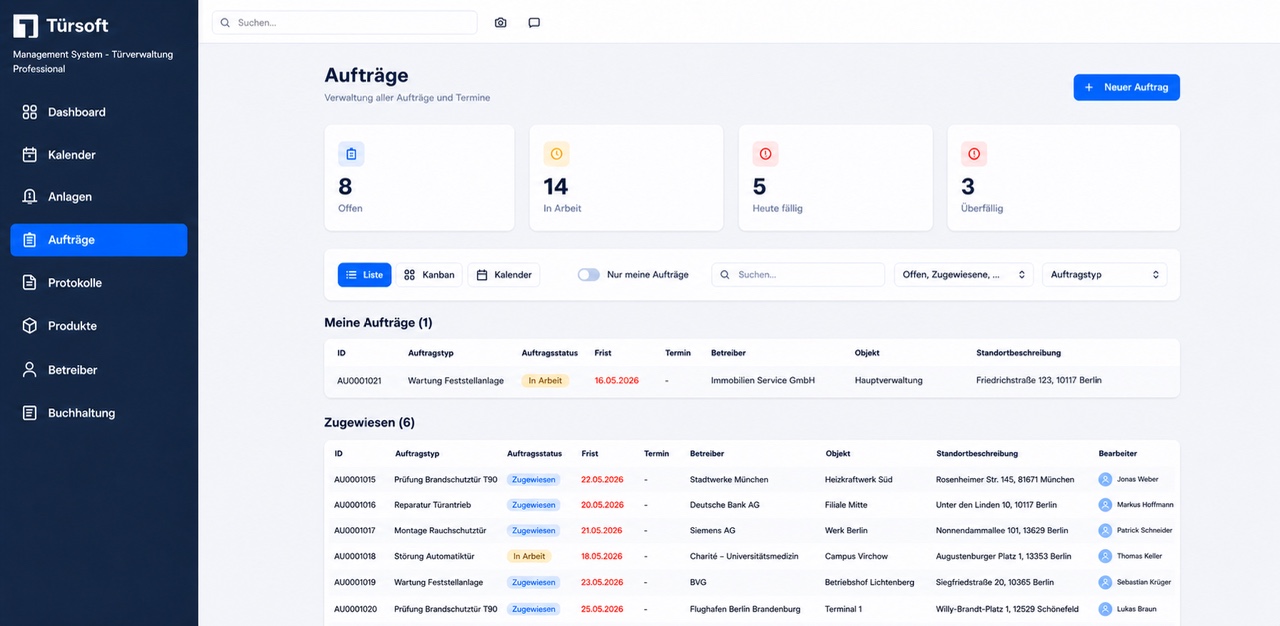The width and height of the screenshot is (1280, 626).
Task: Go to Kalender in the sidebar
Action: tap(98, 155)
